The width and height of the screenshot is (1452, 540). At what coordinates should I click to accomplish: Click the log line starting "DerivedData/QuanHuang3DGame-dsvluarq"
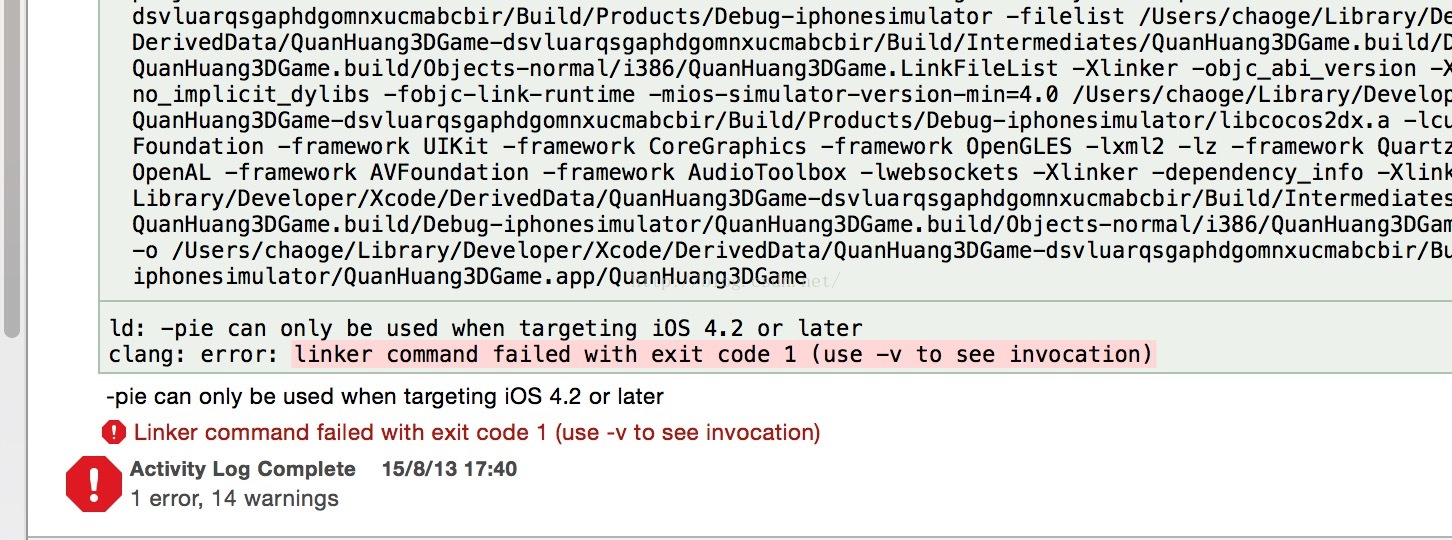tap(792, 42)
